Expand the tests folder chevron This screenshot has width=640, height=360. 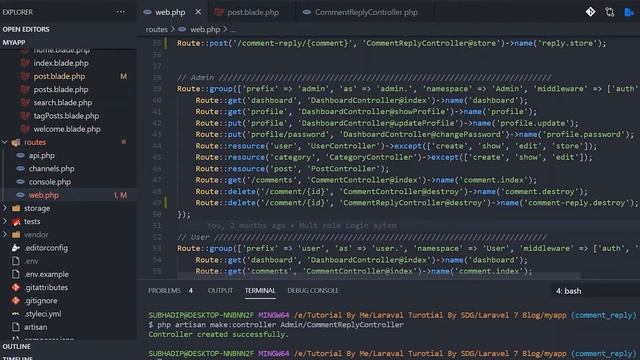[x=4, y=221]
